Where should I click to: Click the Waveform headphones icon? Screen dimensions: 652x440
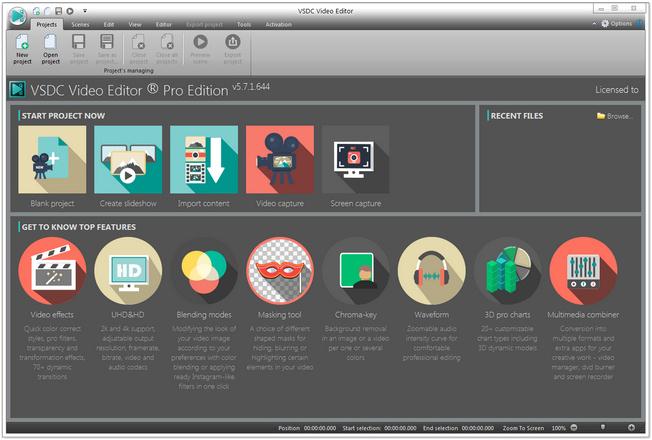[431, 271]
